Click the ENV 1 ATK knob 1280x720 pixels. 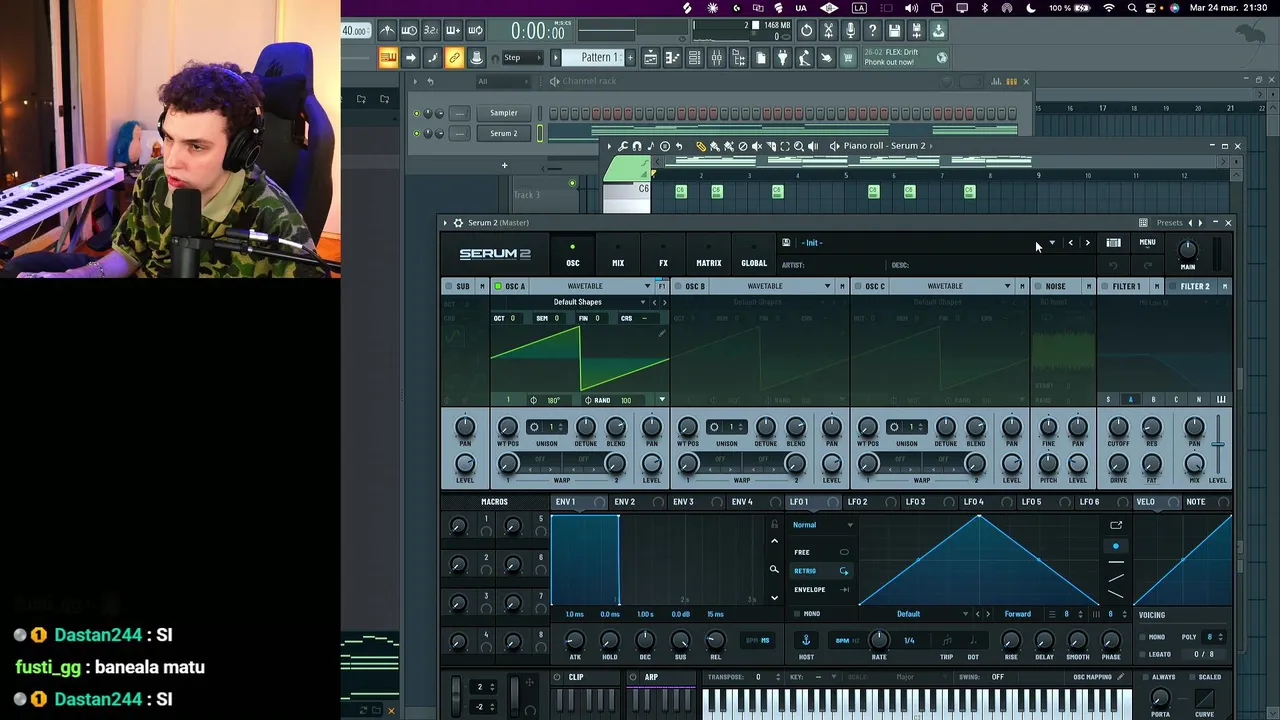(x=575, y=640)
